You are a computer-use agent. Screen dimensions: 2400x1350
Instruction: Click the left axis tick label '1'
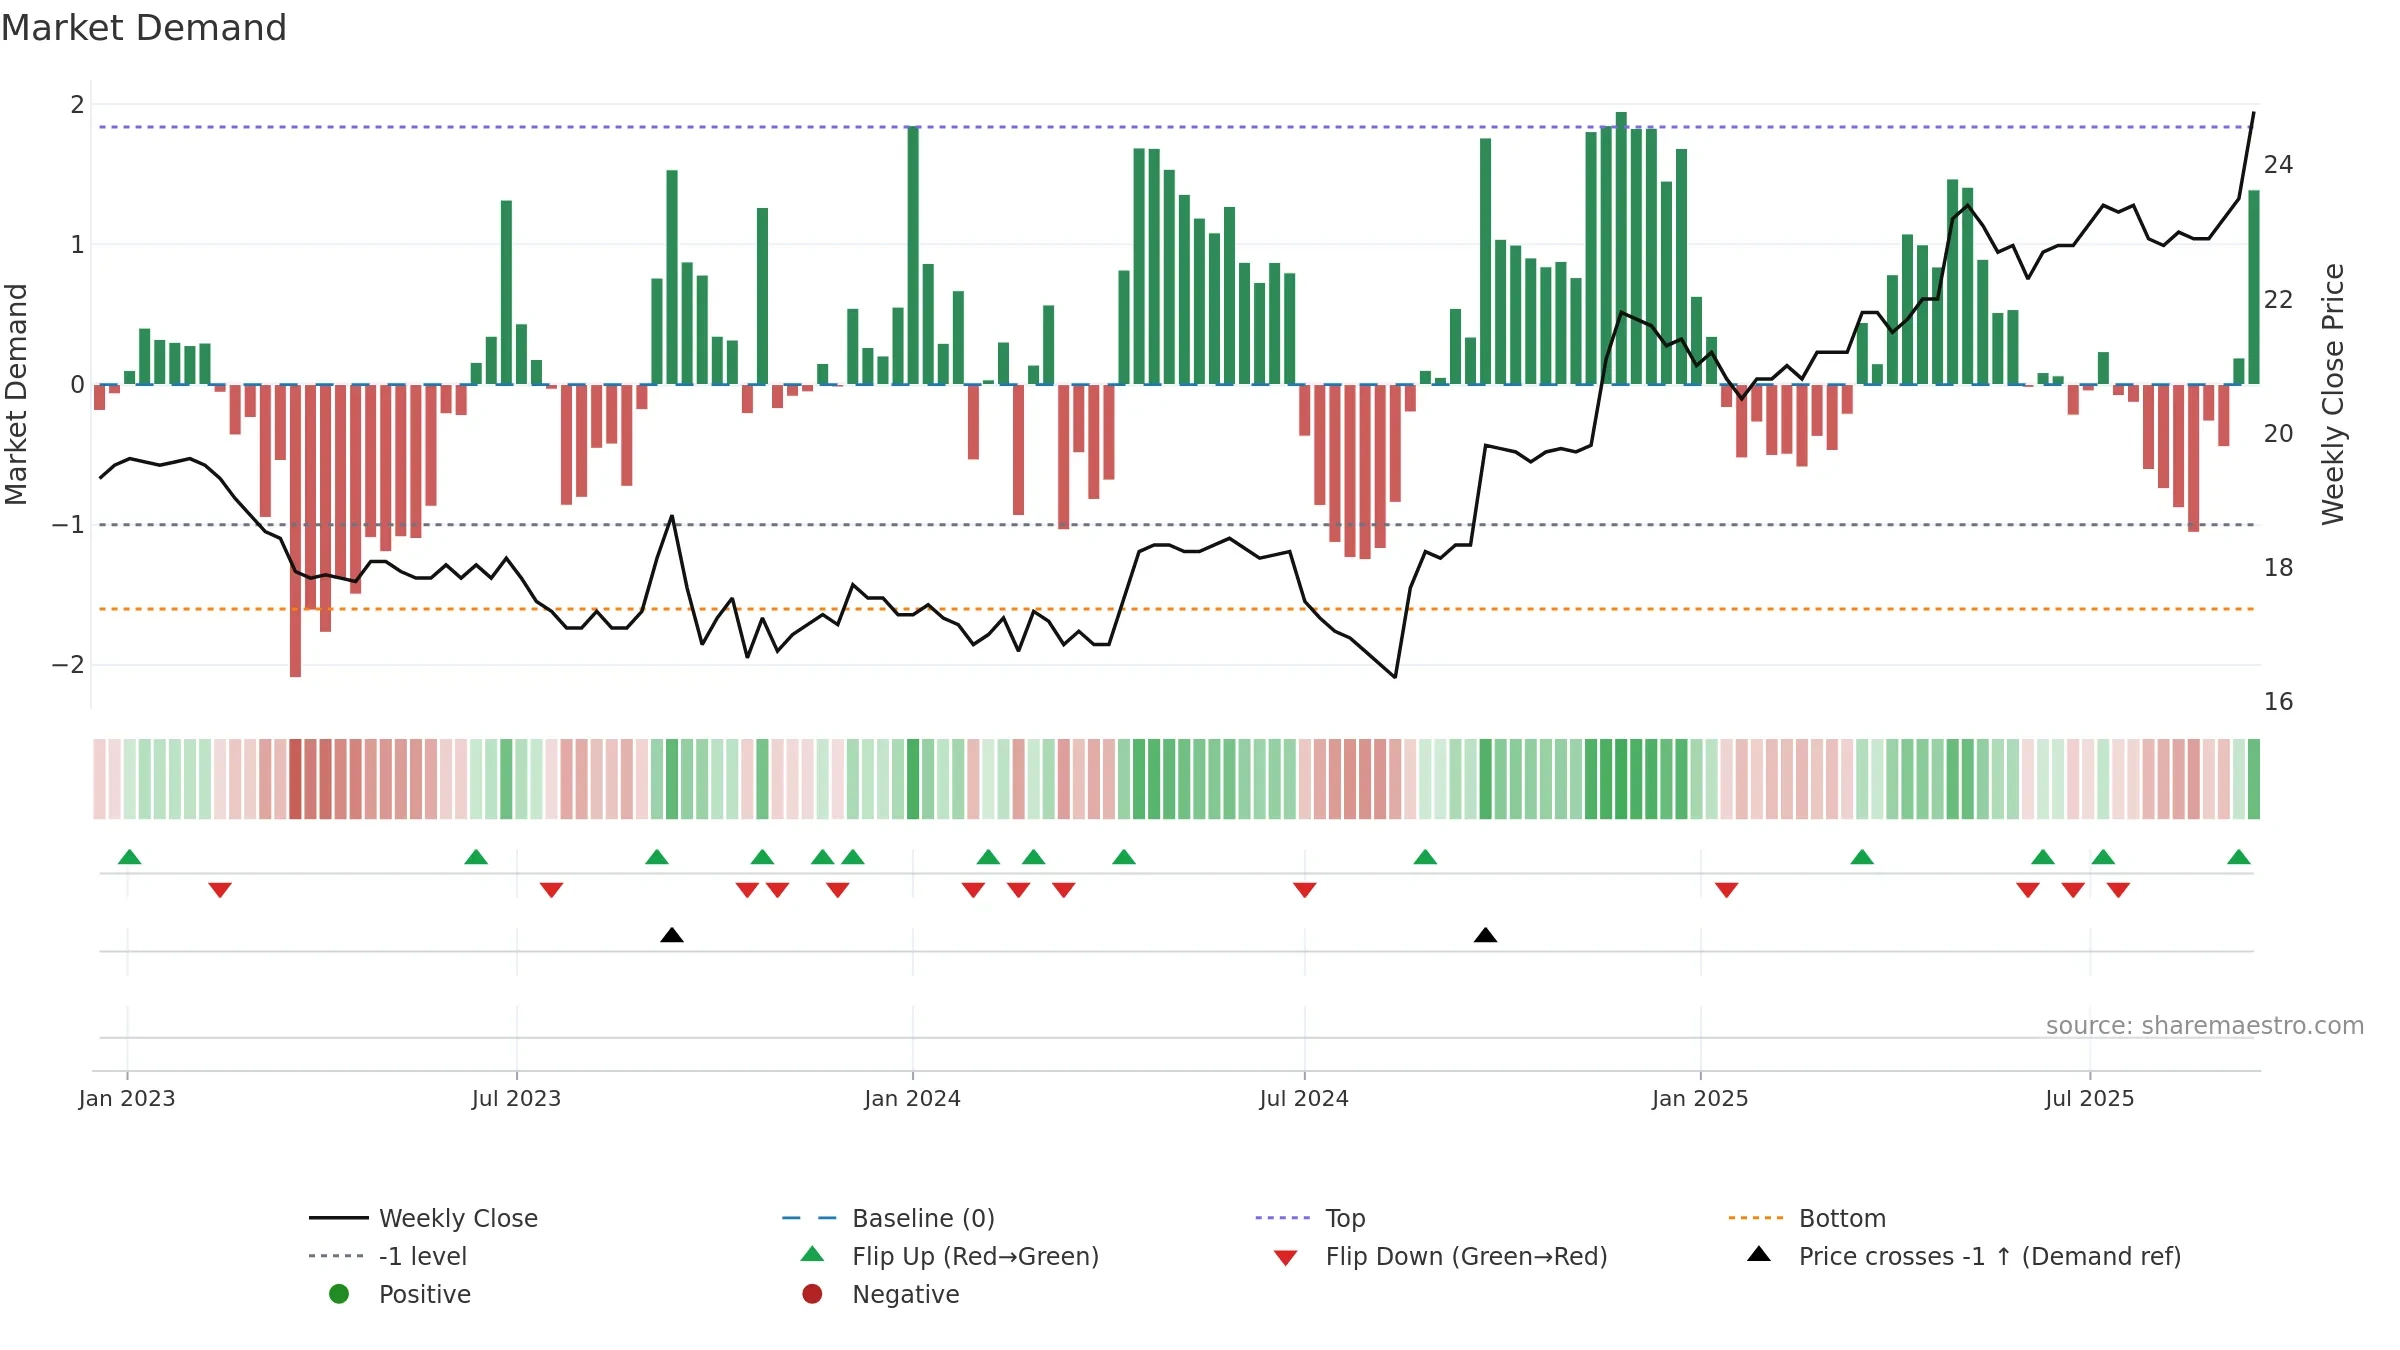[x=77, y=244]
